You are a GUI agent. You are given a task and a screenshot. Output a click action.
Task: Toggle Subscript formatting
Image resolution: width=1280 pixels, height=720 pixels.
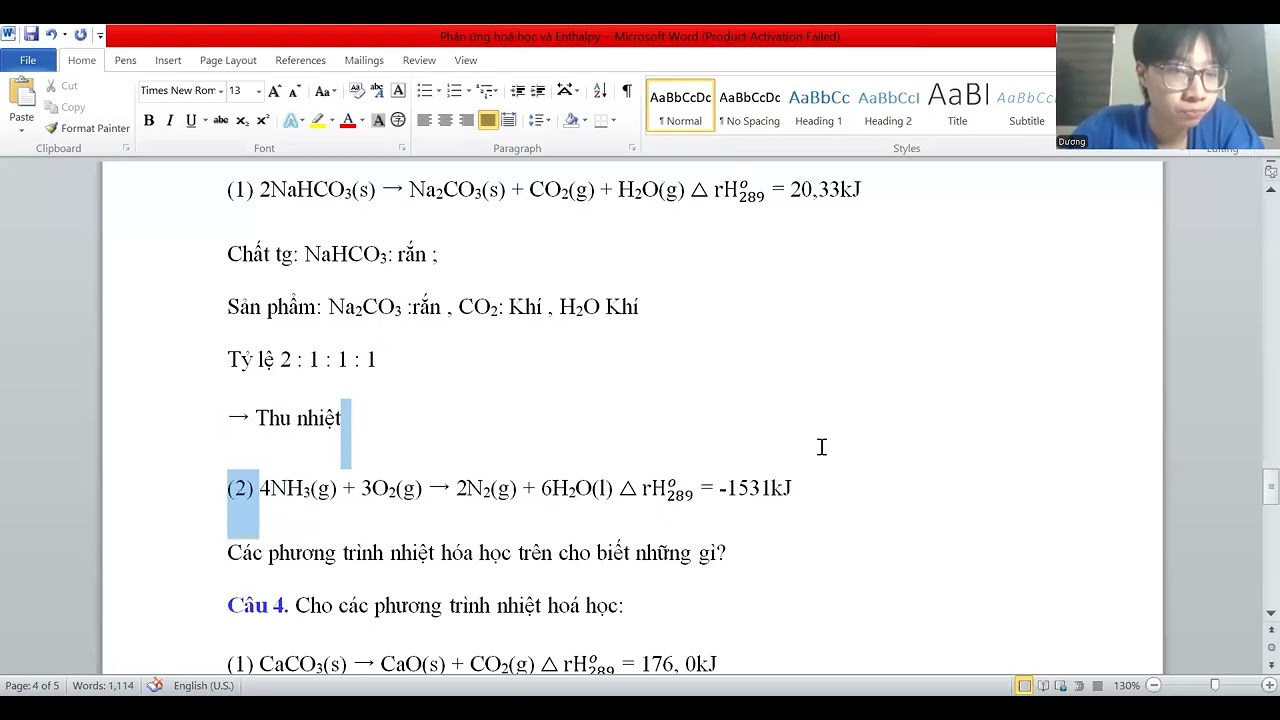243,120
